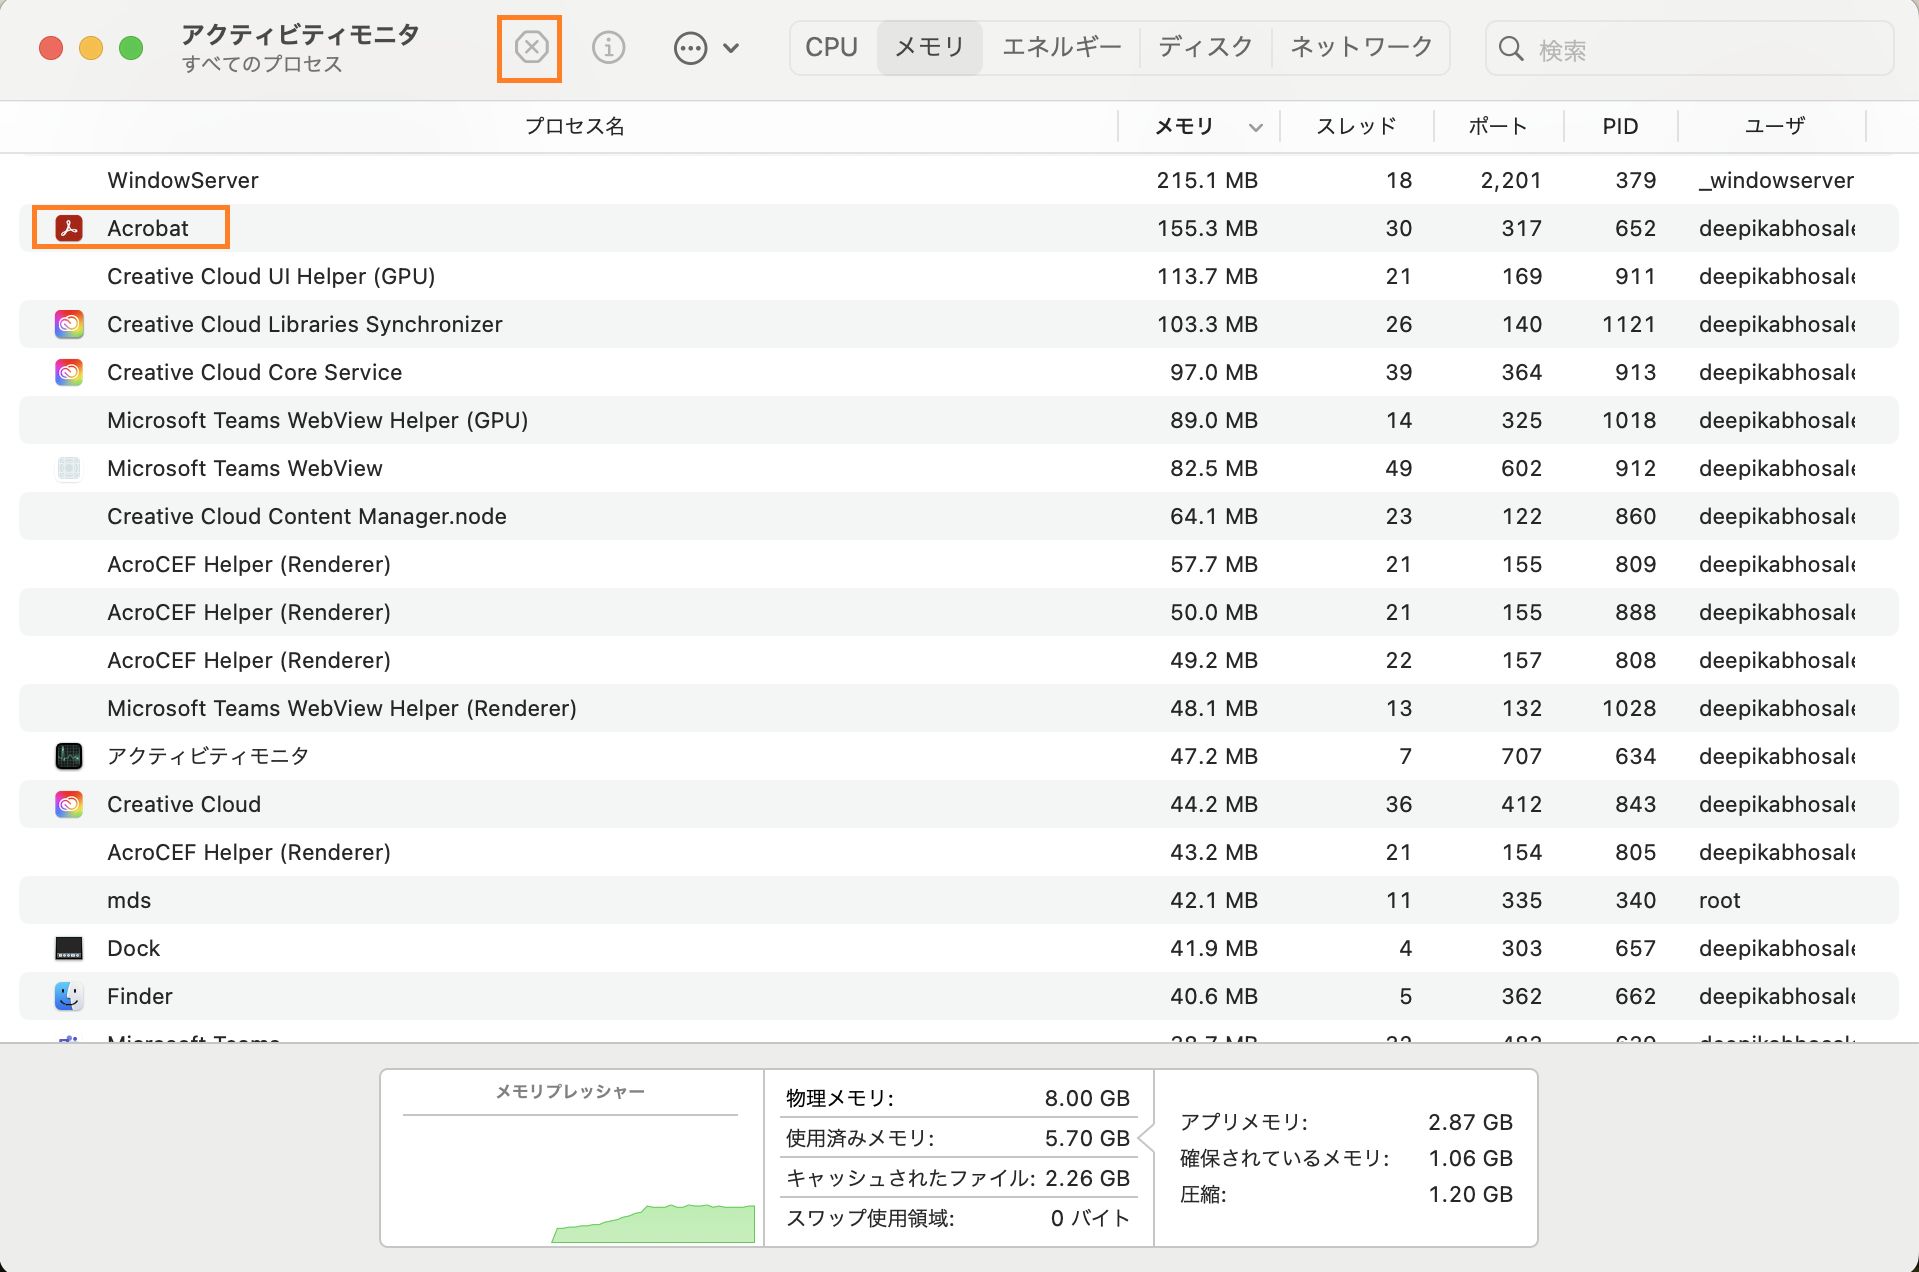Select the Acrobat app icon
The height and width of the screenshot is (1272, 1919).
pos(68,227)
